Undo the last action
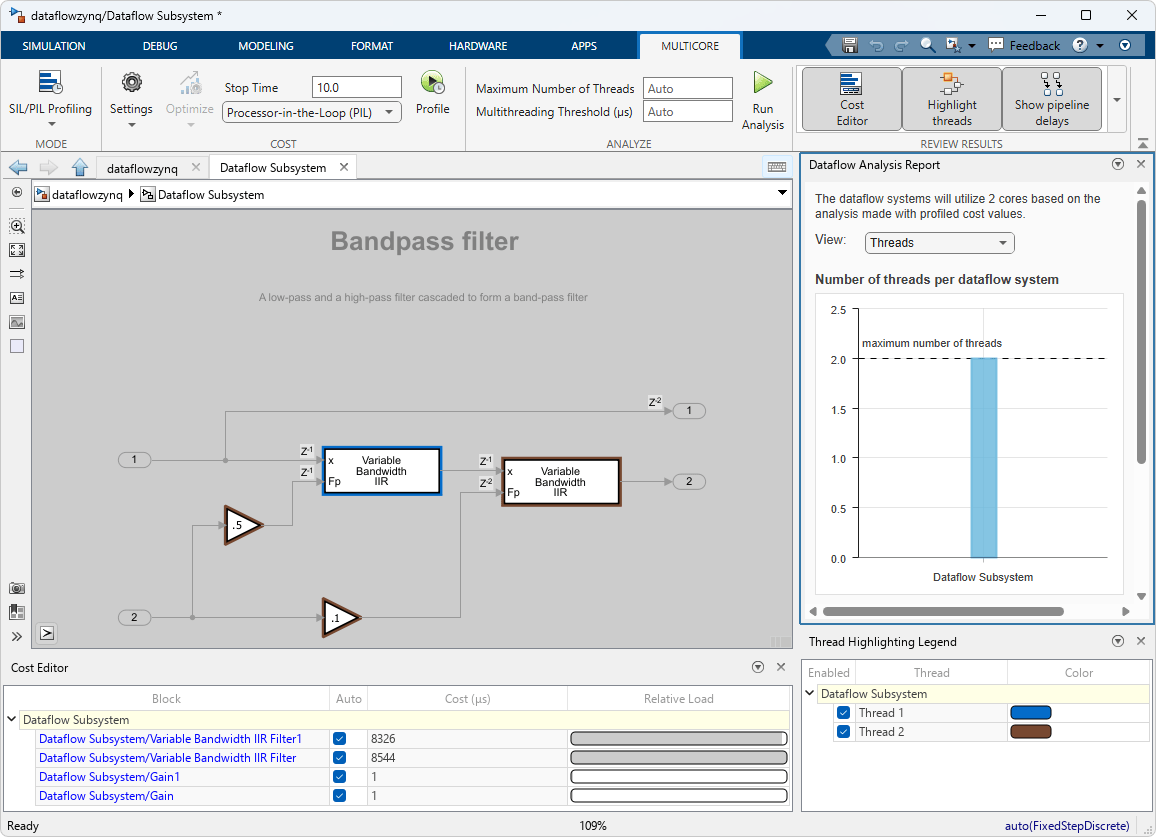The image size is (1157, 837). [x=876, y=46]
